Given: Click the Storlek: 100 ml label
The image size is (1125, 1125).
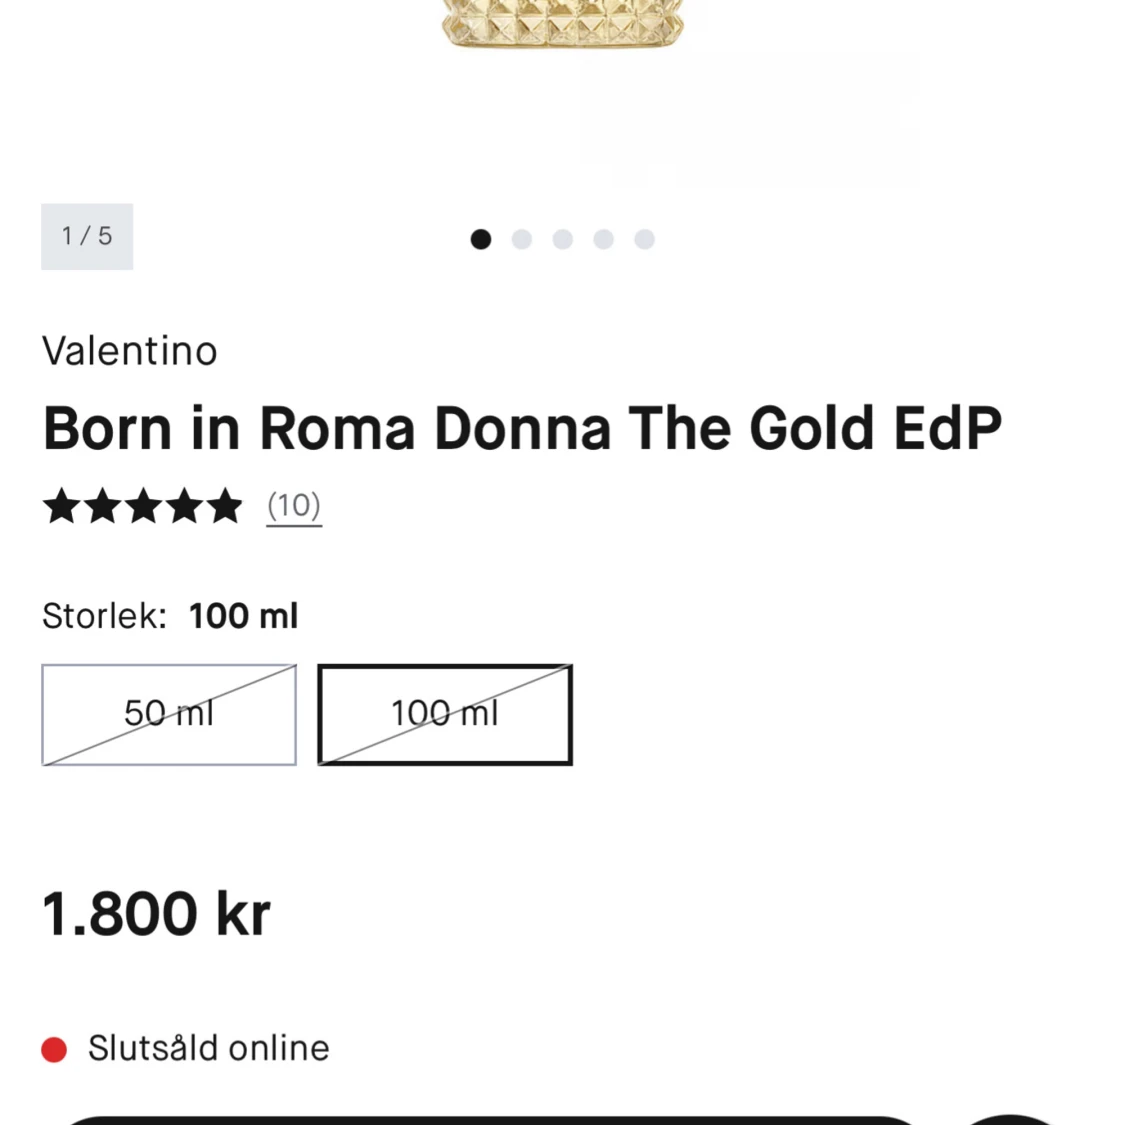Looking at the screenshot, I should point(170,616).
